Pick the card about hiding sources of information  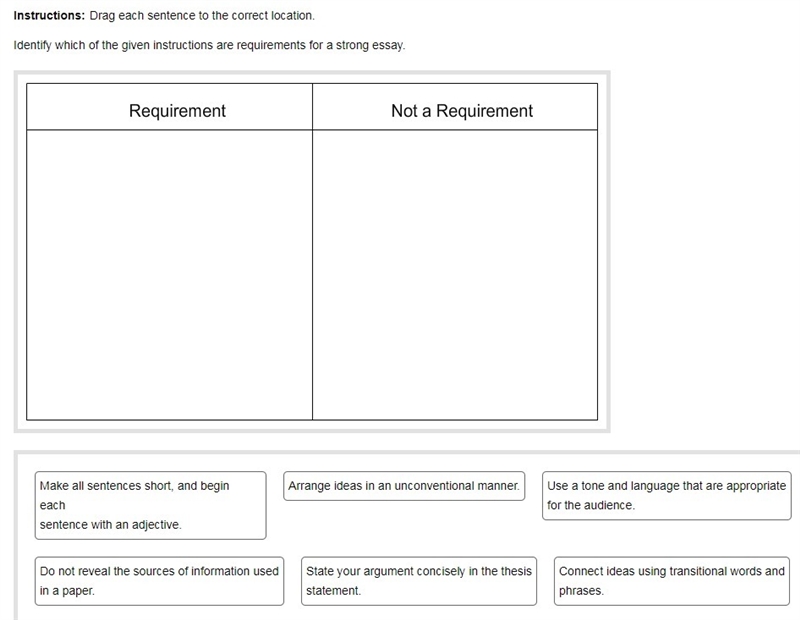(x=159, y=581)
